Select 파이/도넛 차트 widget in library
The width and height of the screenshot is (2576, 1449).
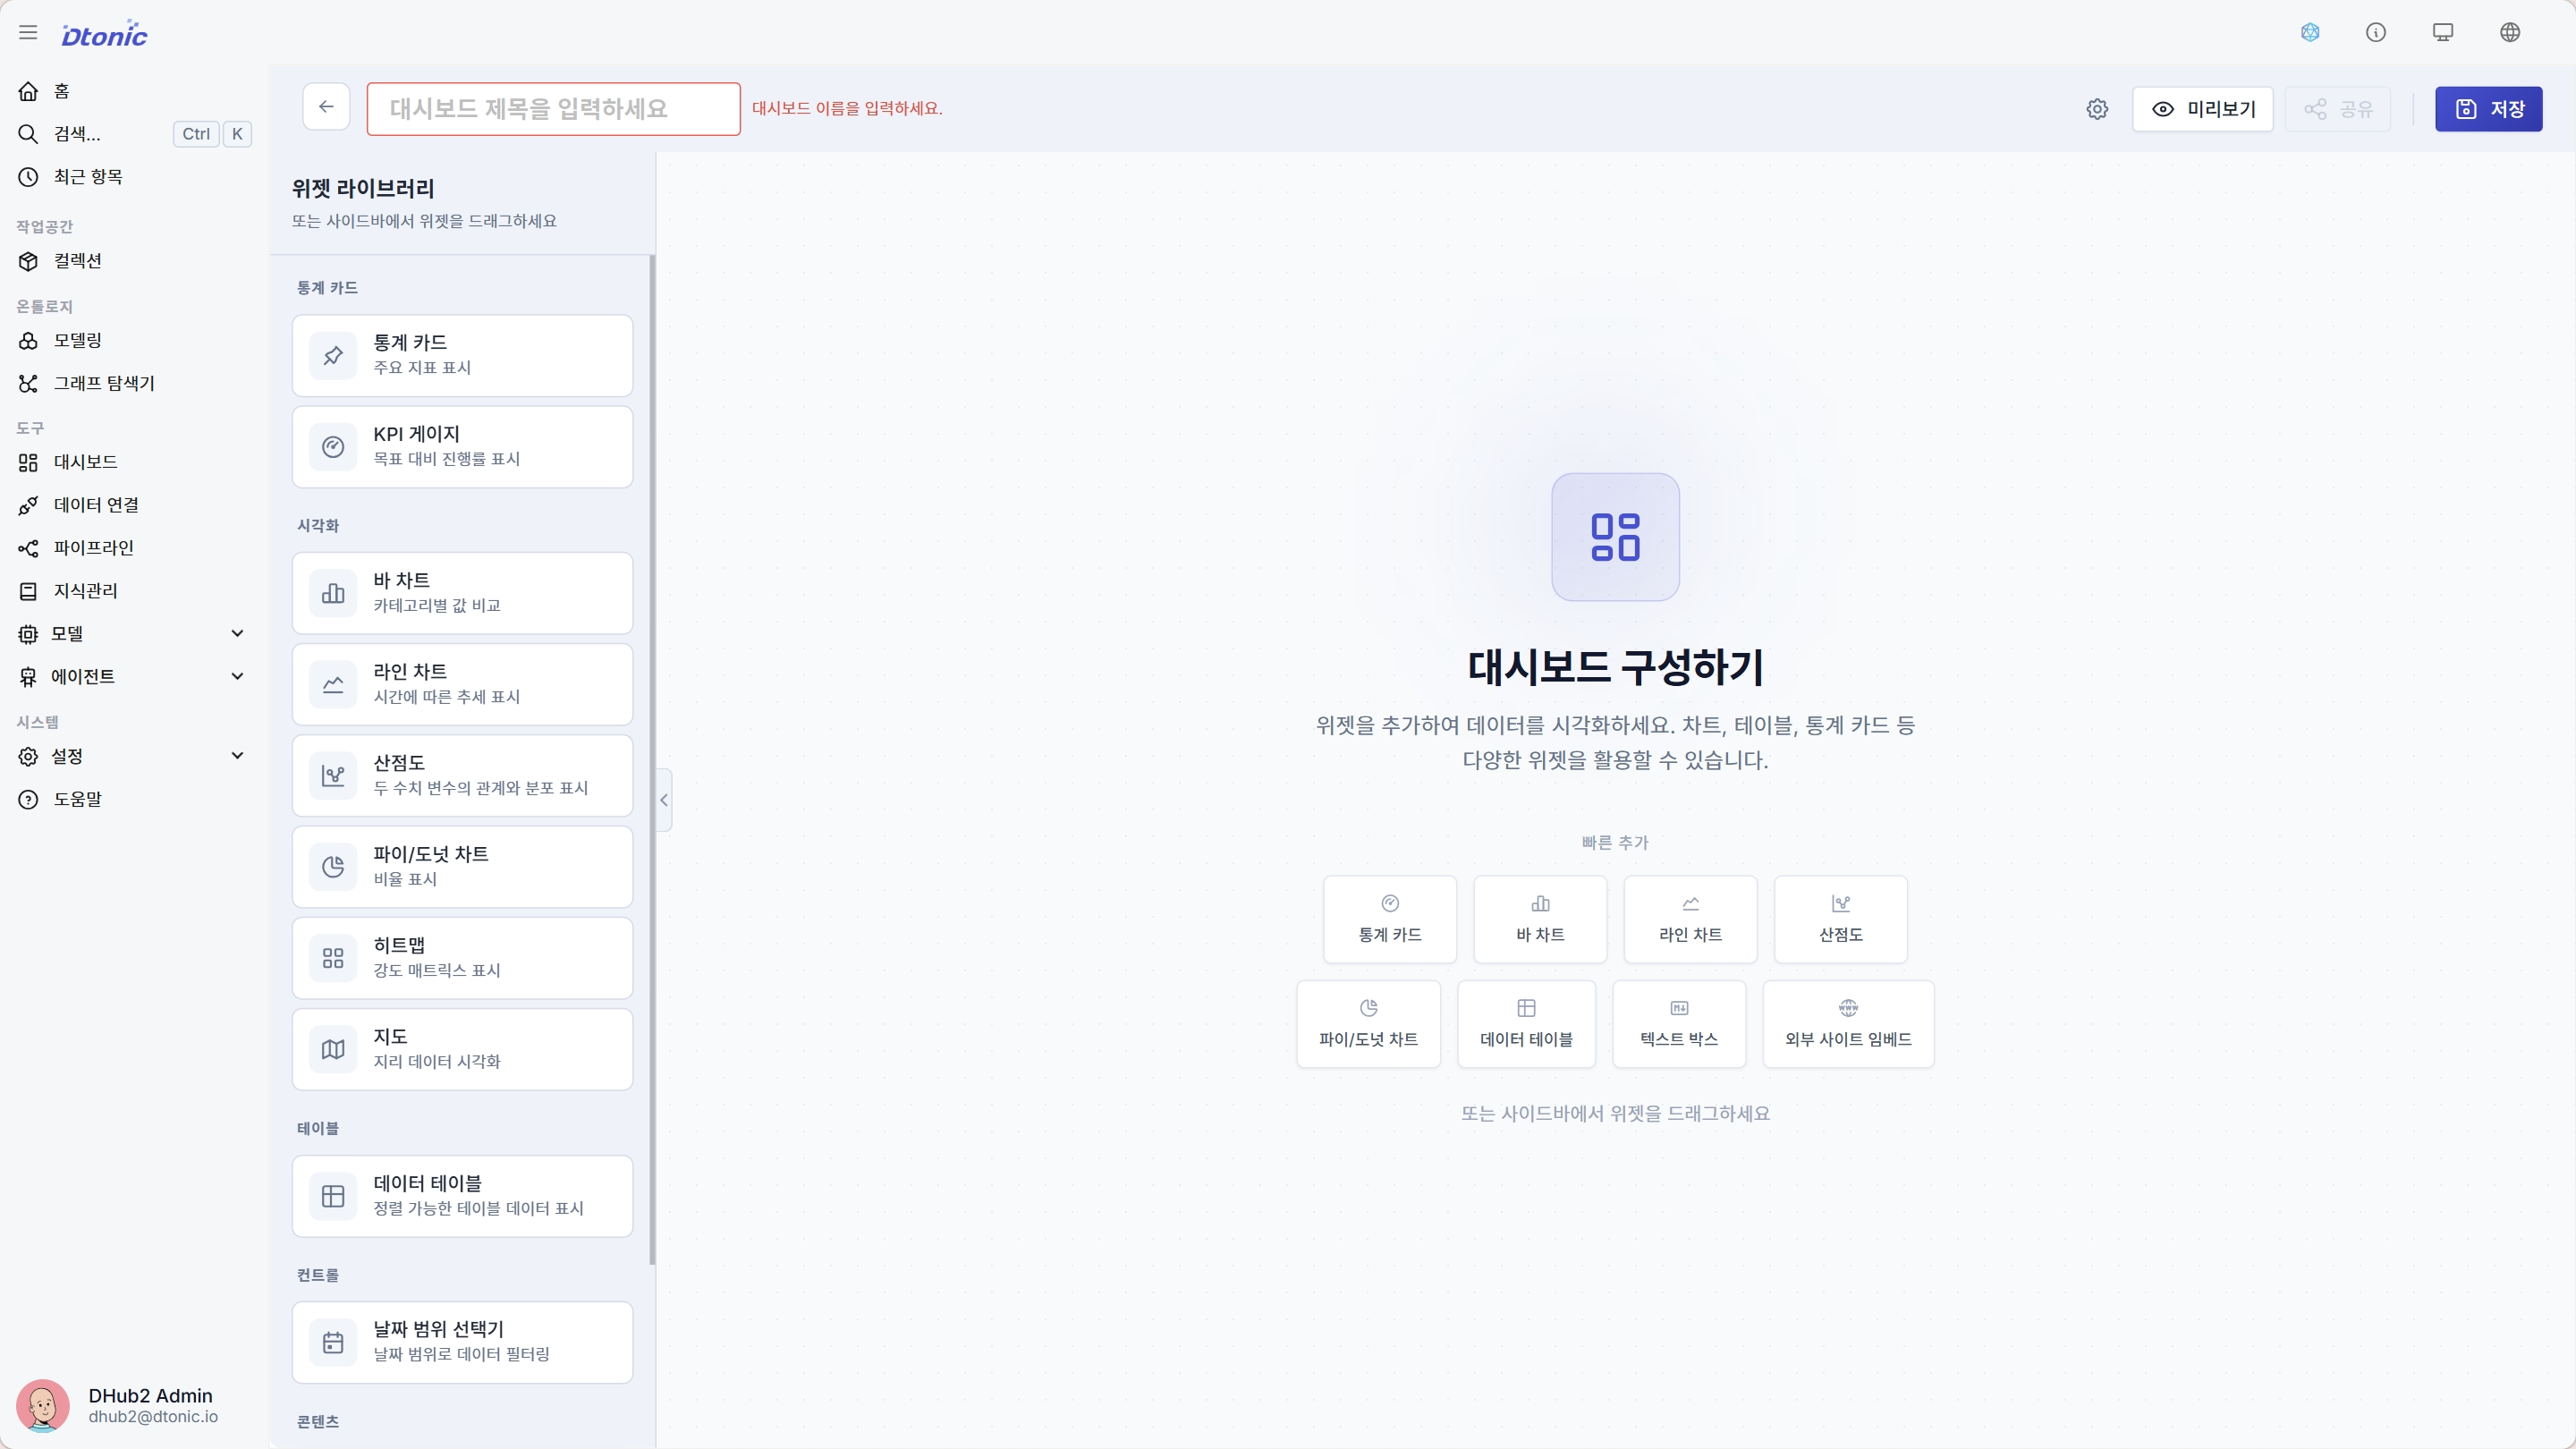[x=462, y=867]
